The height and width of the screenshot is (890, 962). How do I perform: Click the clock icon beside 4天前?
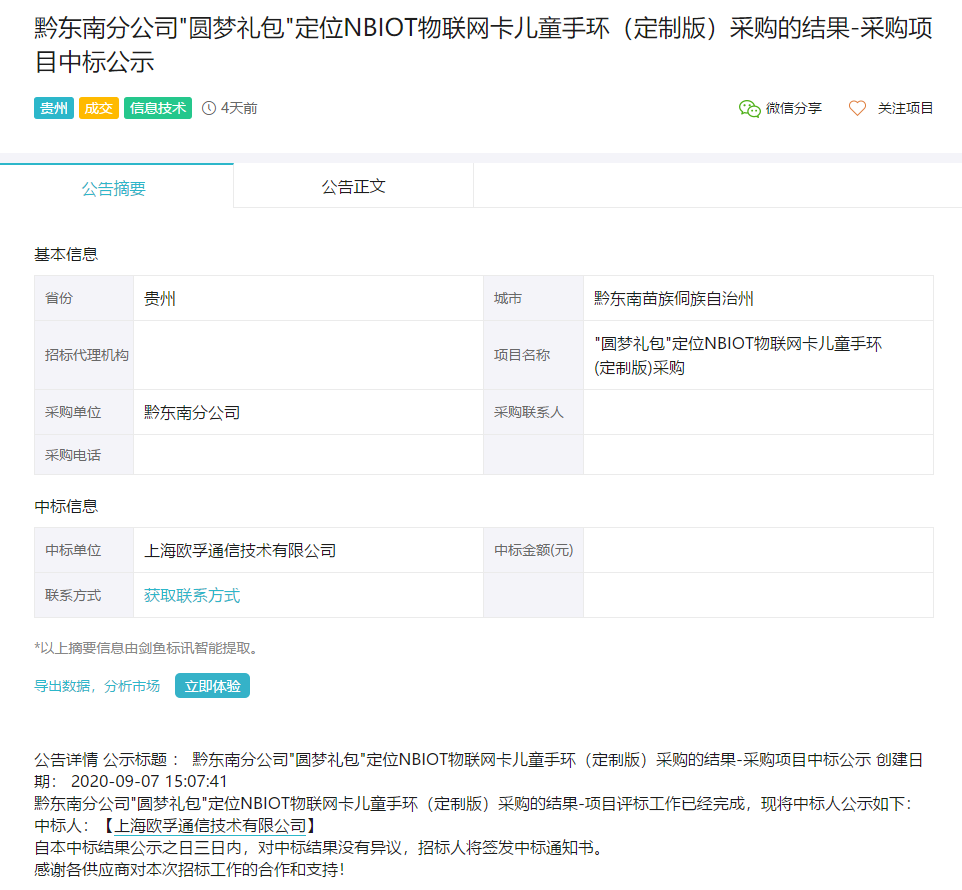coord(209,108)
